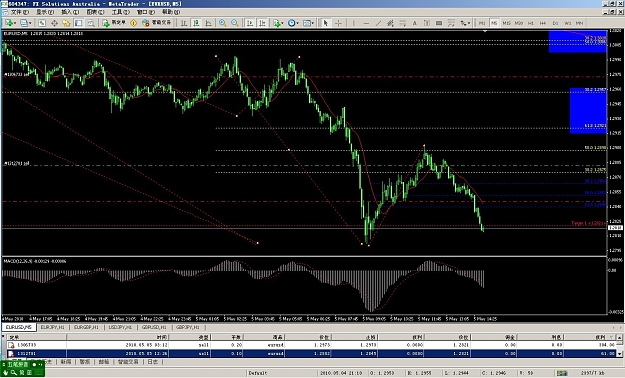This screenshot has height=378, width=625.
Task: Select the Fibonacci Expansion line tool
Action: coord(451,23)
